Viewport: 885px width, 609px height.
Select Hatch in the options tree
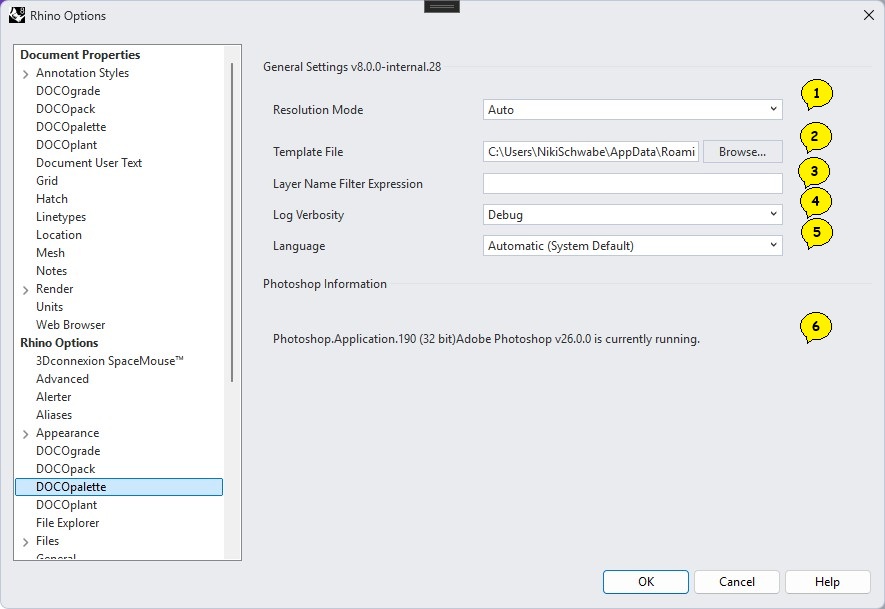[x=52, y=199]
